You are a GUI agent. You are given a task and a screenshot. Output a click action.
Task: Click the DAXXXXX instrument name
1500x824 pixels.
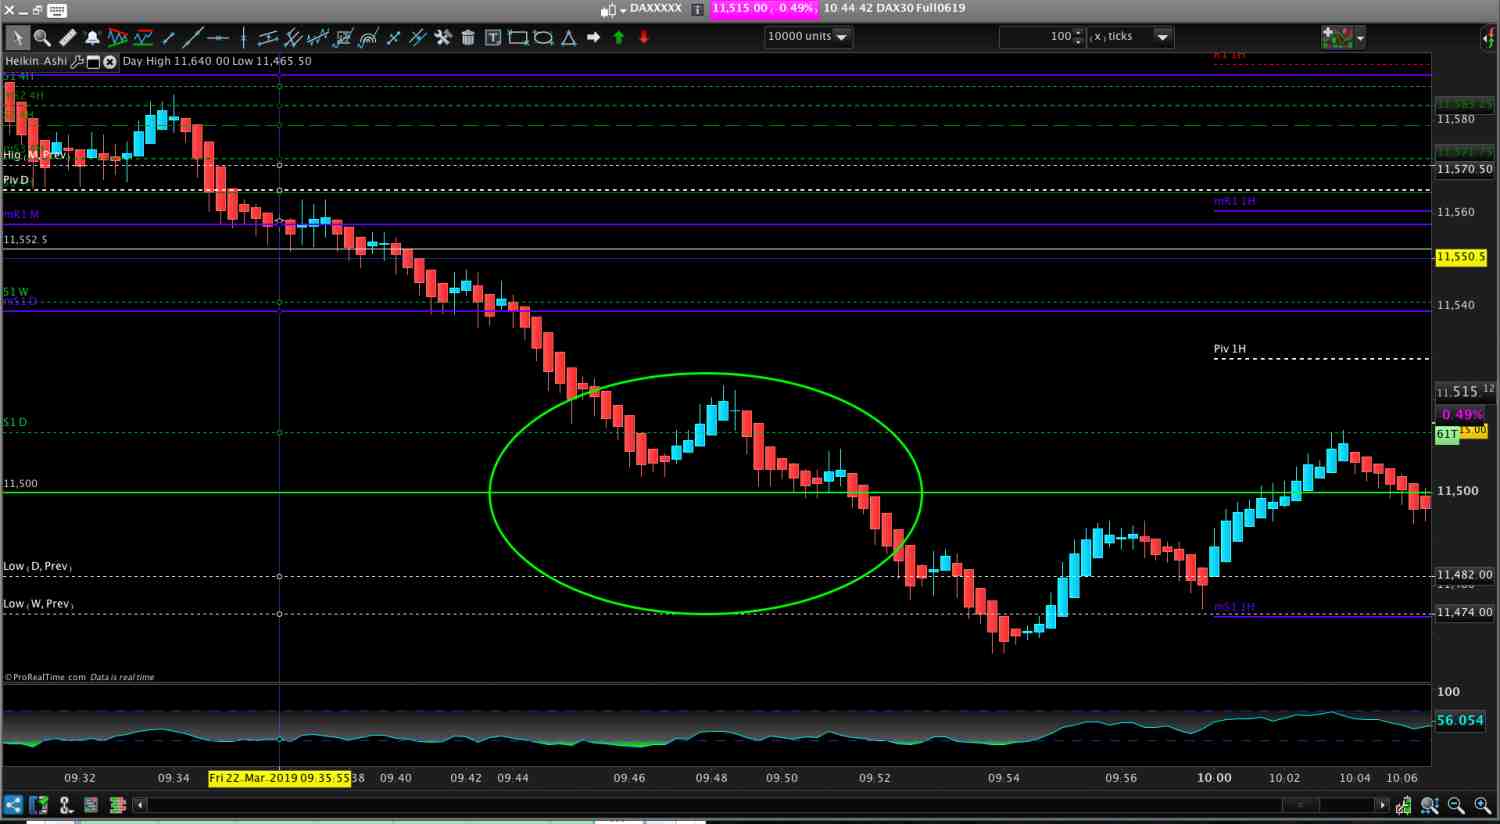656,8
